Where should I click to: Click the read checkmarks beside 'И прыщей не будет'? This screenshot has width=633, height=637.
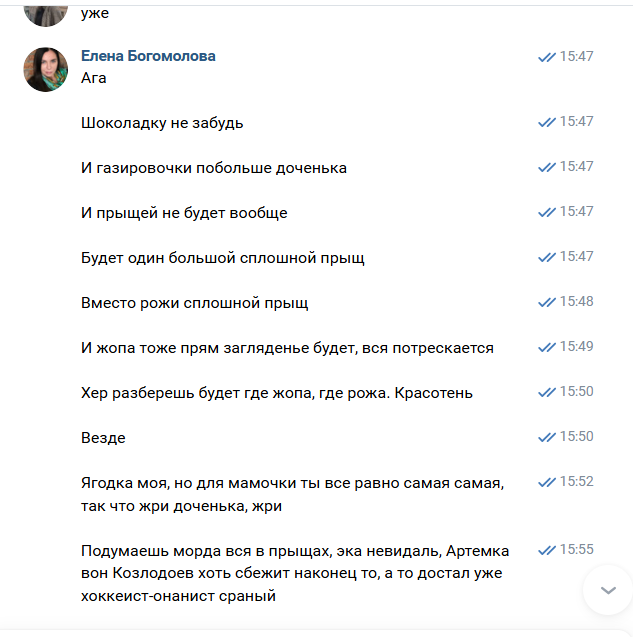coord(547,212)
